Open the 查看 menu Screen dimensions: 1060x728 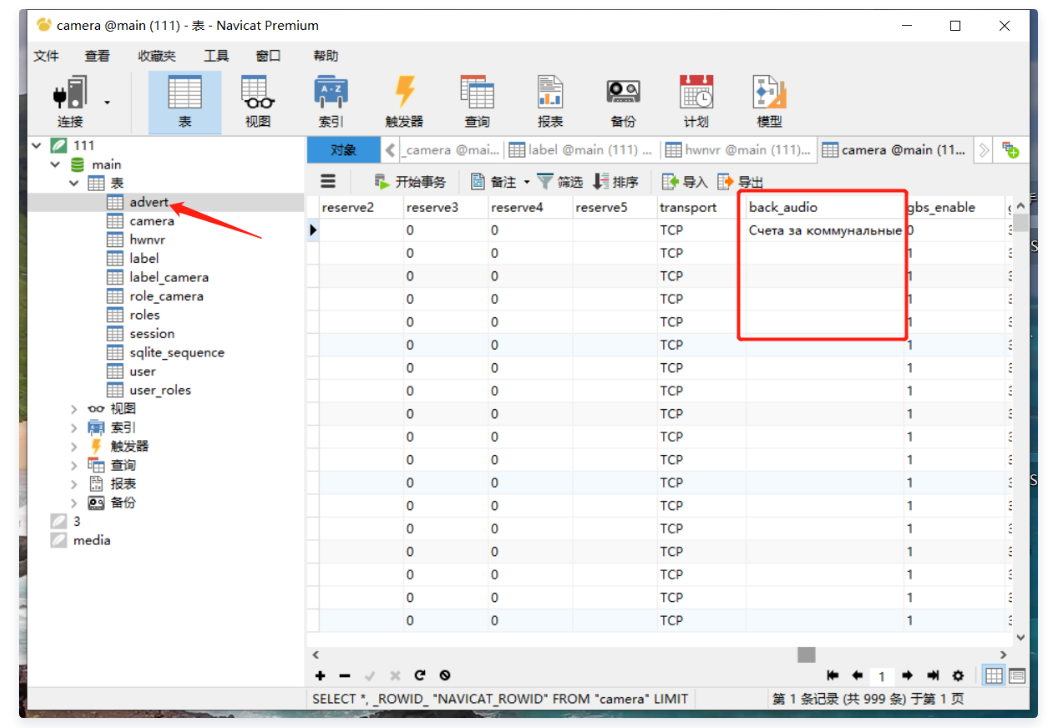click(97, 55)
